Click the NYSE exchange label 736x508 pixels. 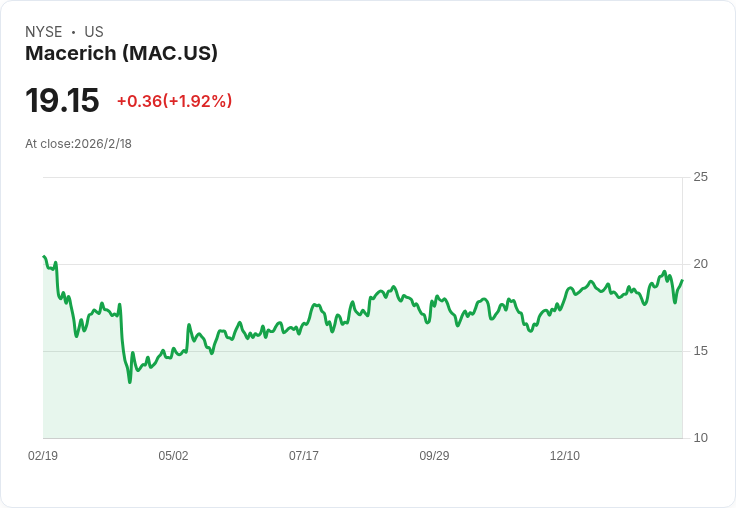click(43, 32)
